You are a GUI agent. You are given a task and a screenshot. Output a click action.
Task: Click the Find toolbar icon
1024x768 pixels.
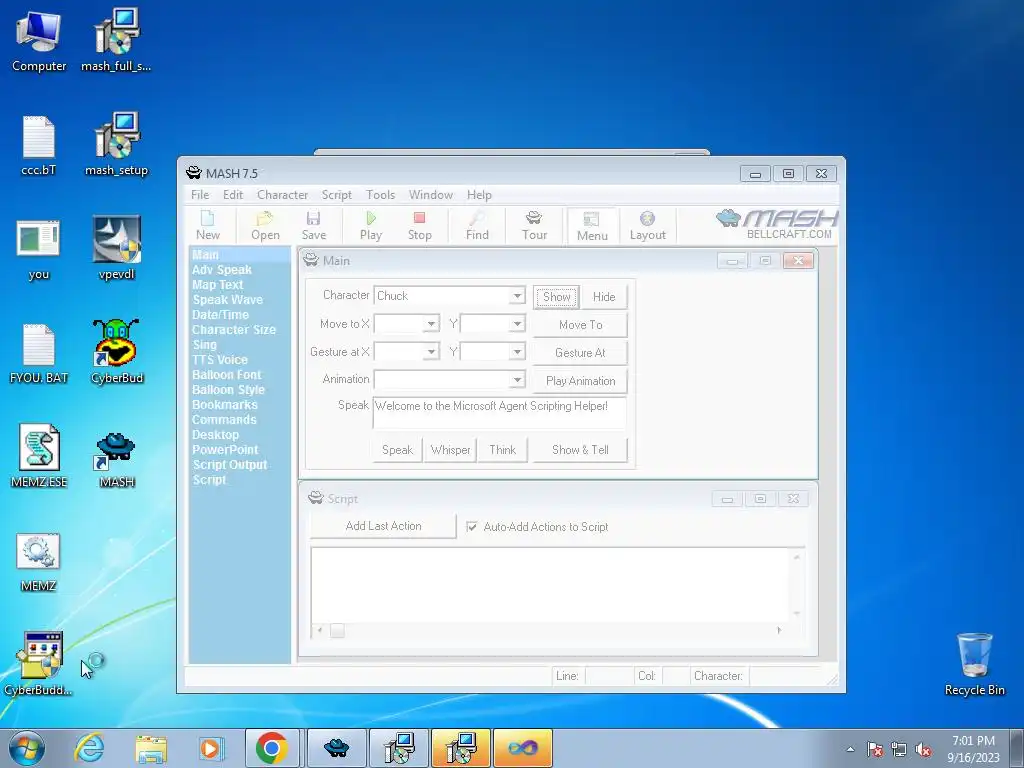click(x=477, y=225)
